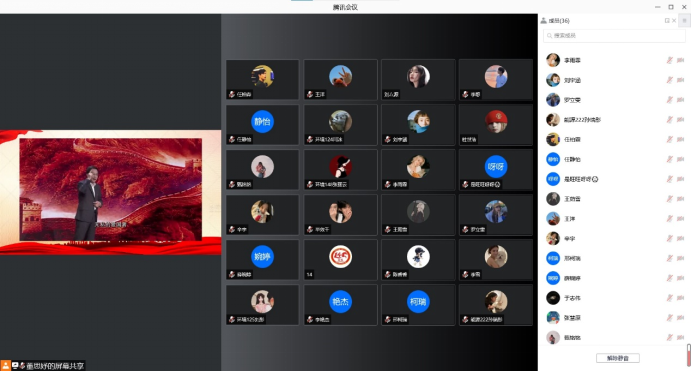Click the members person icon beside 成员(36)
The height and width of the screenshot is (371, 691).
pos(543,20)
